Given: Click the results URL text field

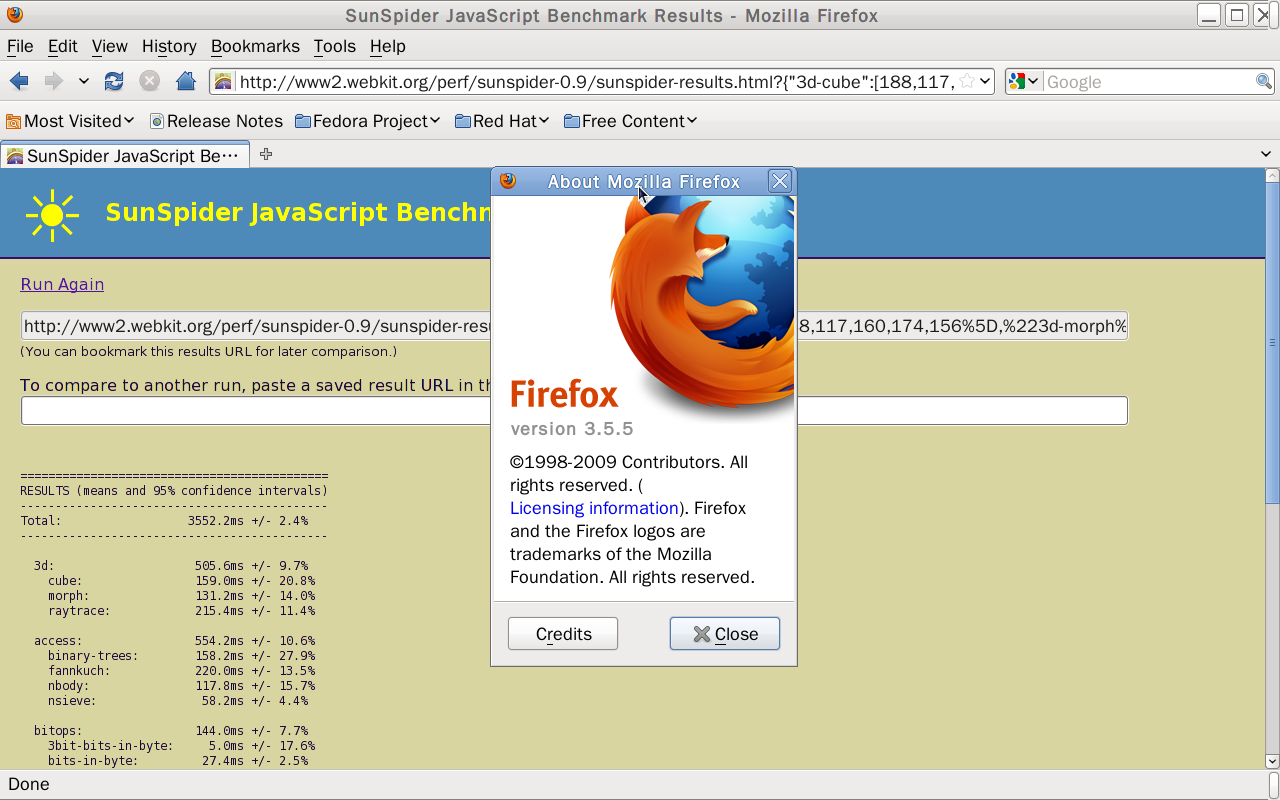Looking at the screenshot, I should (x=574, y=326).
